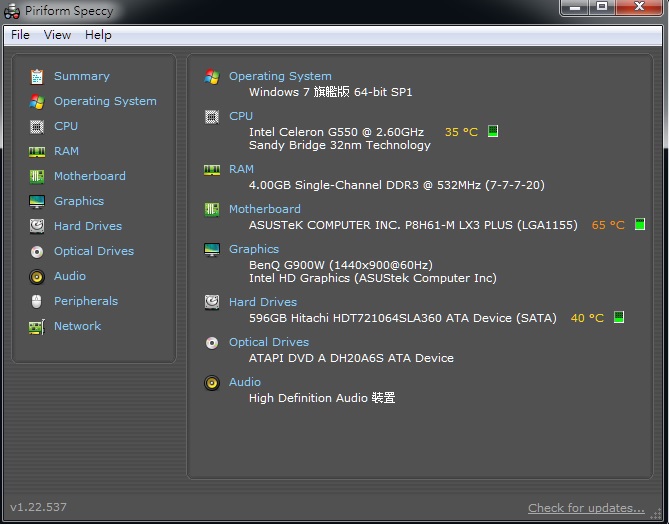The image size is (669, 525).
Task: Click the Audio speaker icon in sidebar
Action: coord(37,276)
